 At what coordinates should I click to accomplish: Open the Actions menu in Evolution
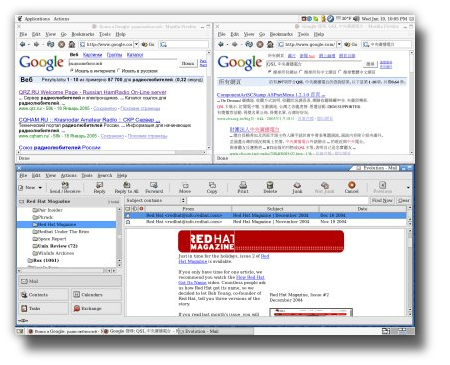[x=68, y=175]
